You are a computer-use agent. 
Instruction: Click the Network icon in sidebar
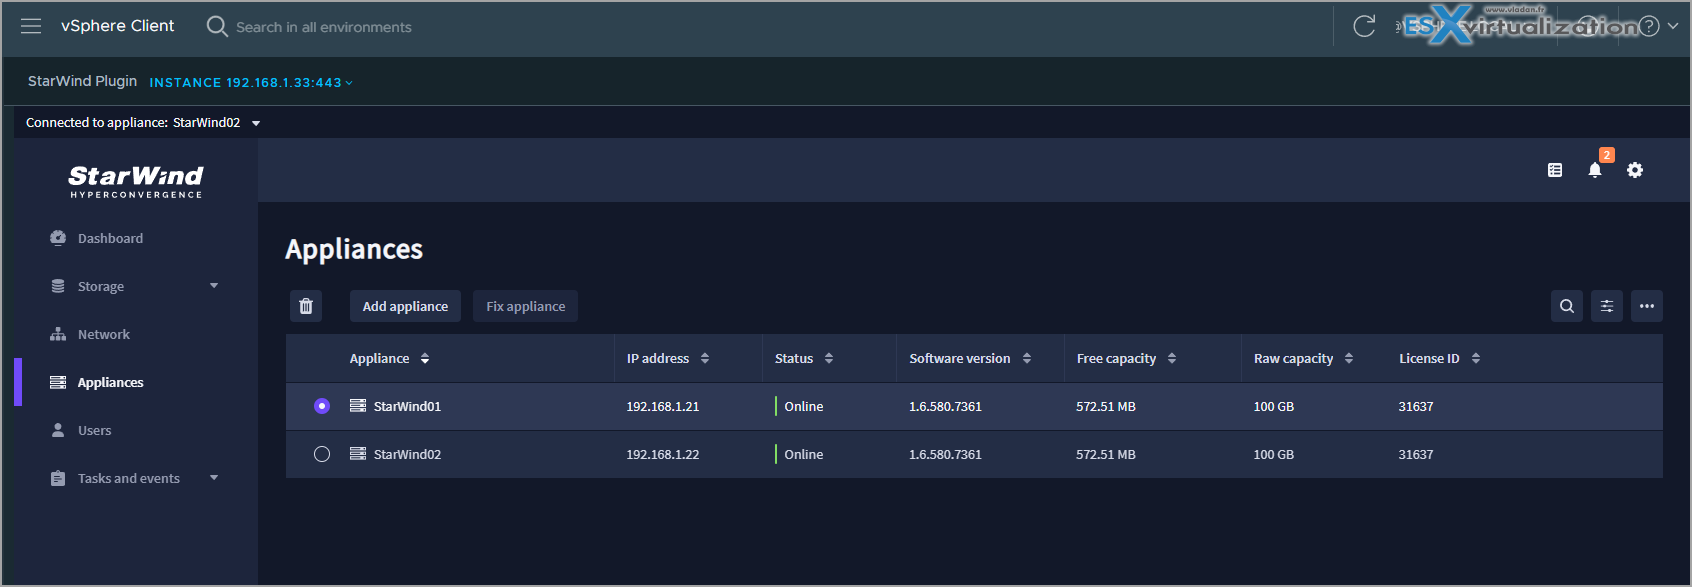coord(58,334)
